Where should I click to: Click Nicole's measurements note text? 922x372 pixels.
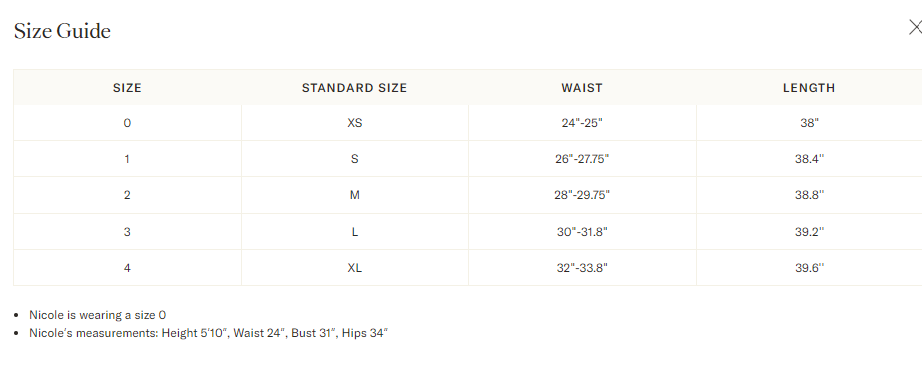209,333
